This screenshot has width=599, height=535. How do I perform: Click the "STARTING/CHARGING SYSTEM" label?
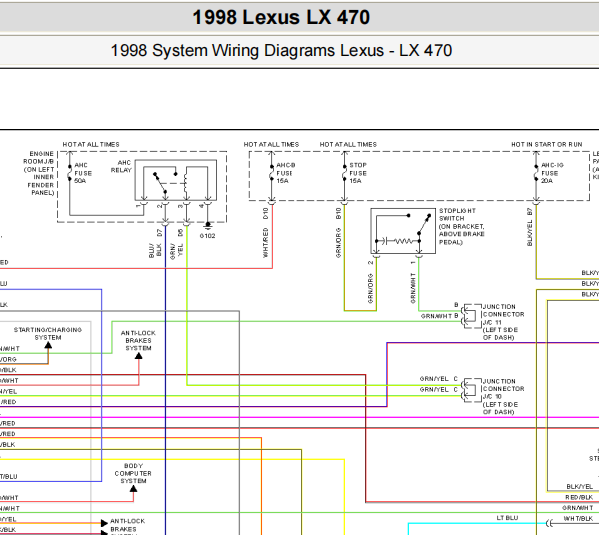[48, 334]
